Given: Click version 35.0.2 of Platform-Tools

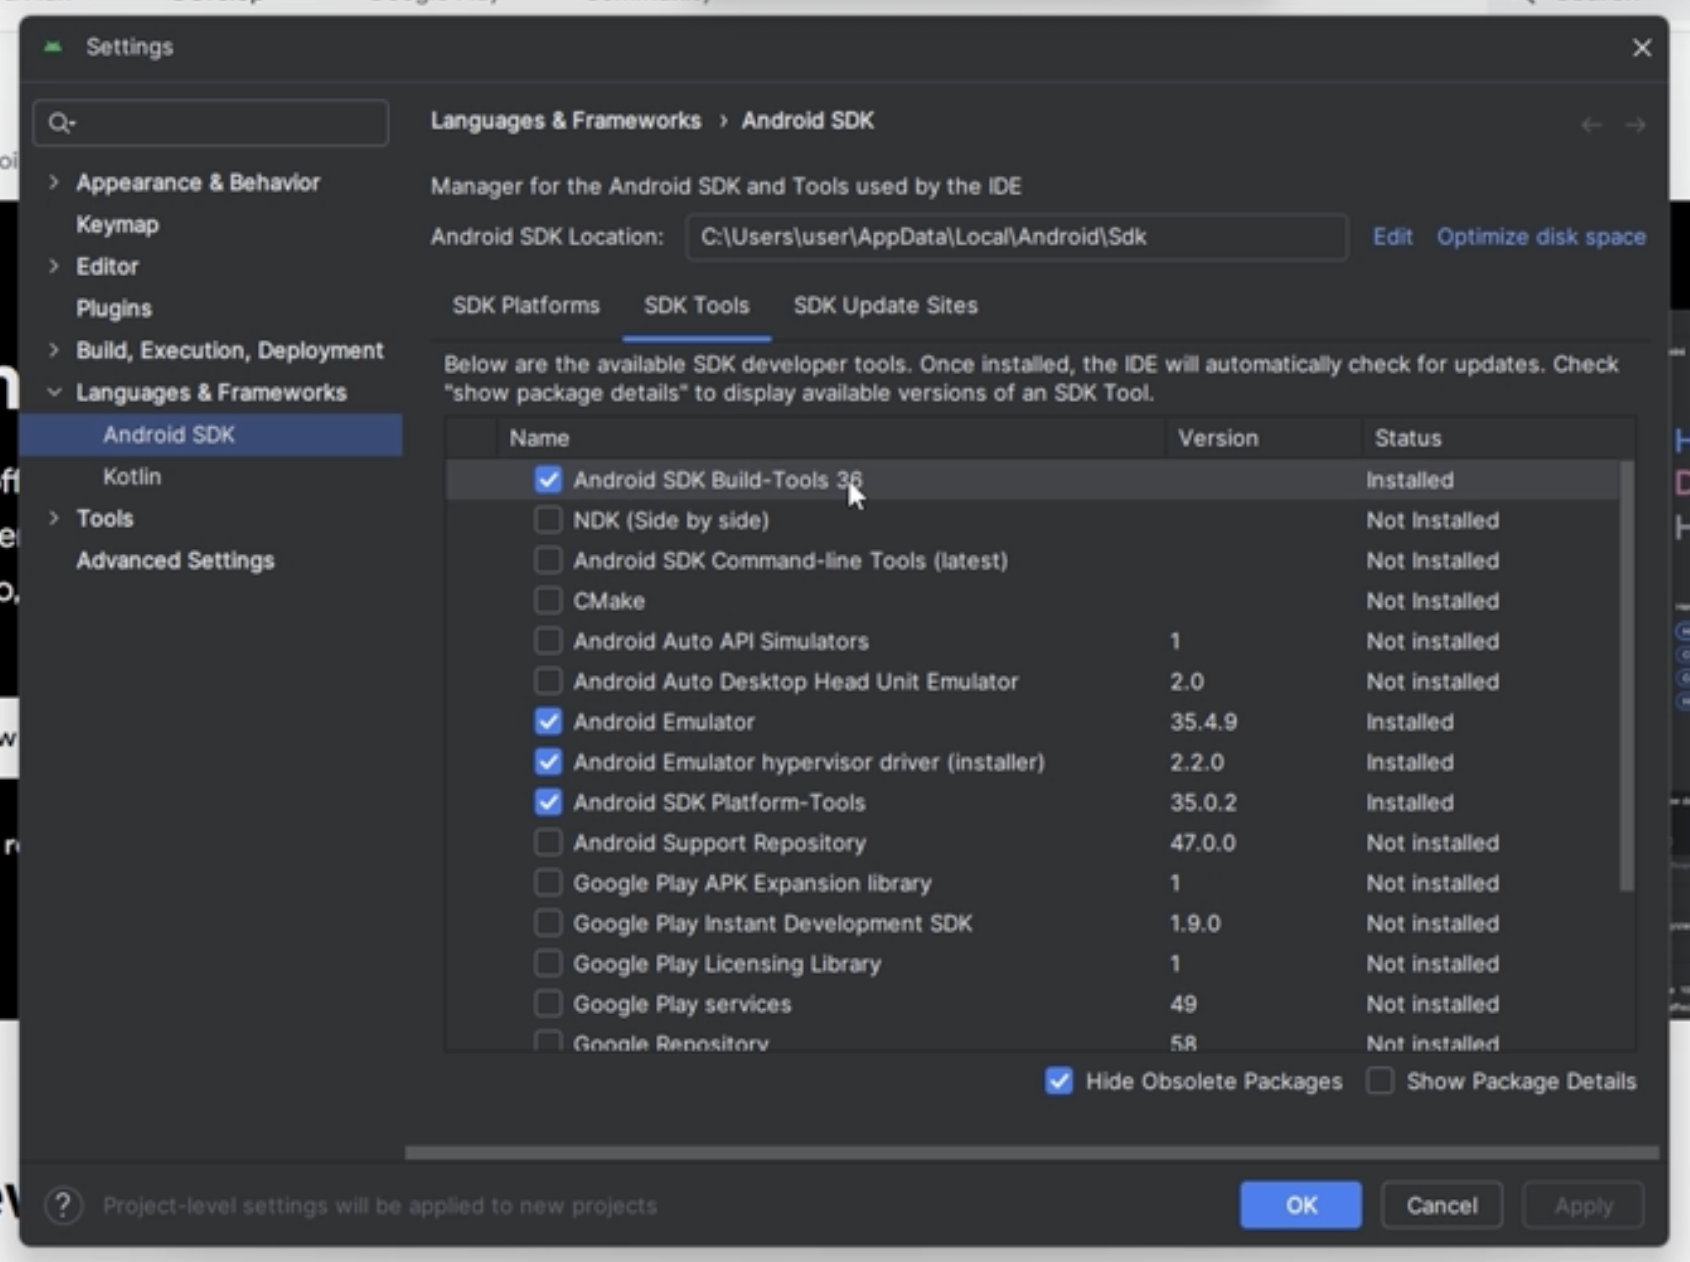Looking at the screenshot, I should point(1204,802).
